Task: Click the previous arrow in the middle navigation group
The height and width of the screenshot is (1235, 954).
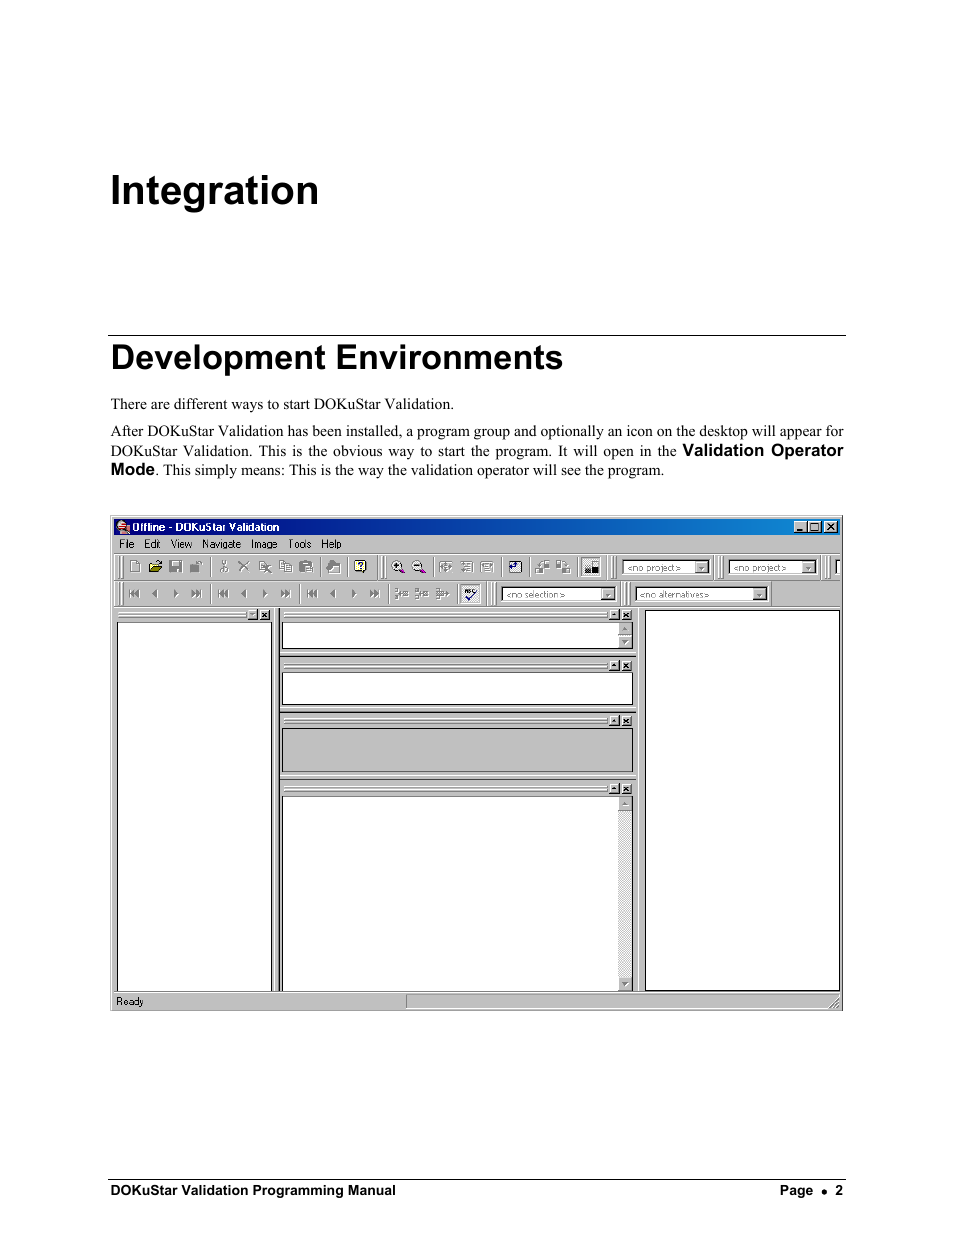Action: point(244,594)
